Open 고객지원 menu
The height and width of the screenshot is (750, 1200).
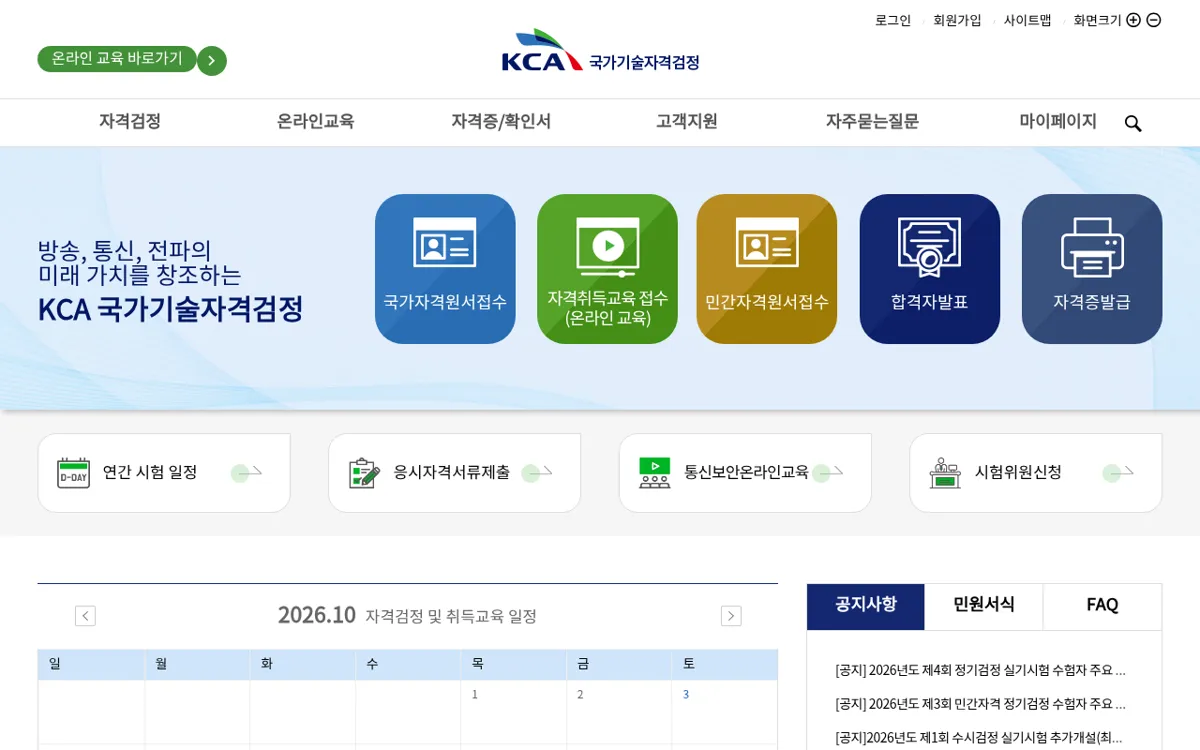(x=687, y=122)
